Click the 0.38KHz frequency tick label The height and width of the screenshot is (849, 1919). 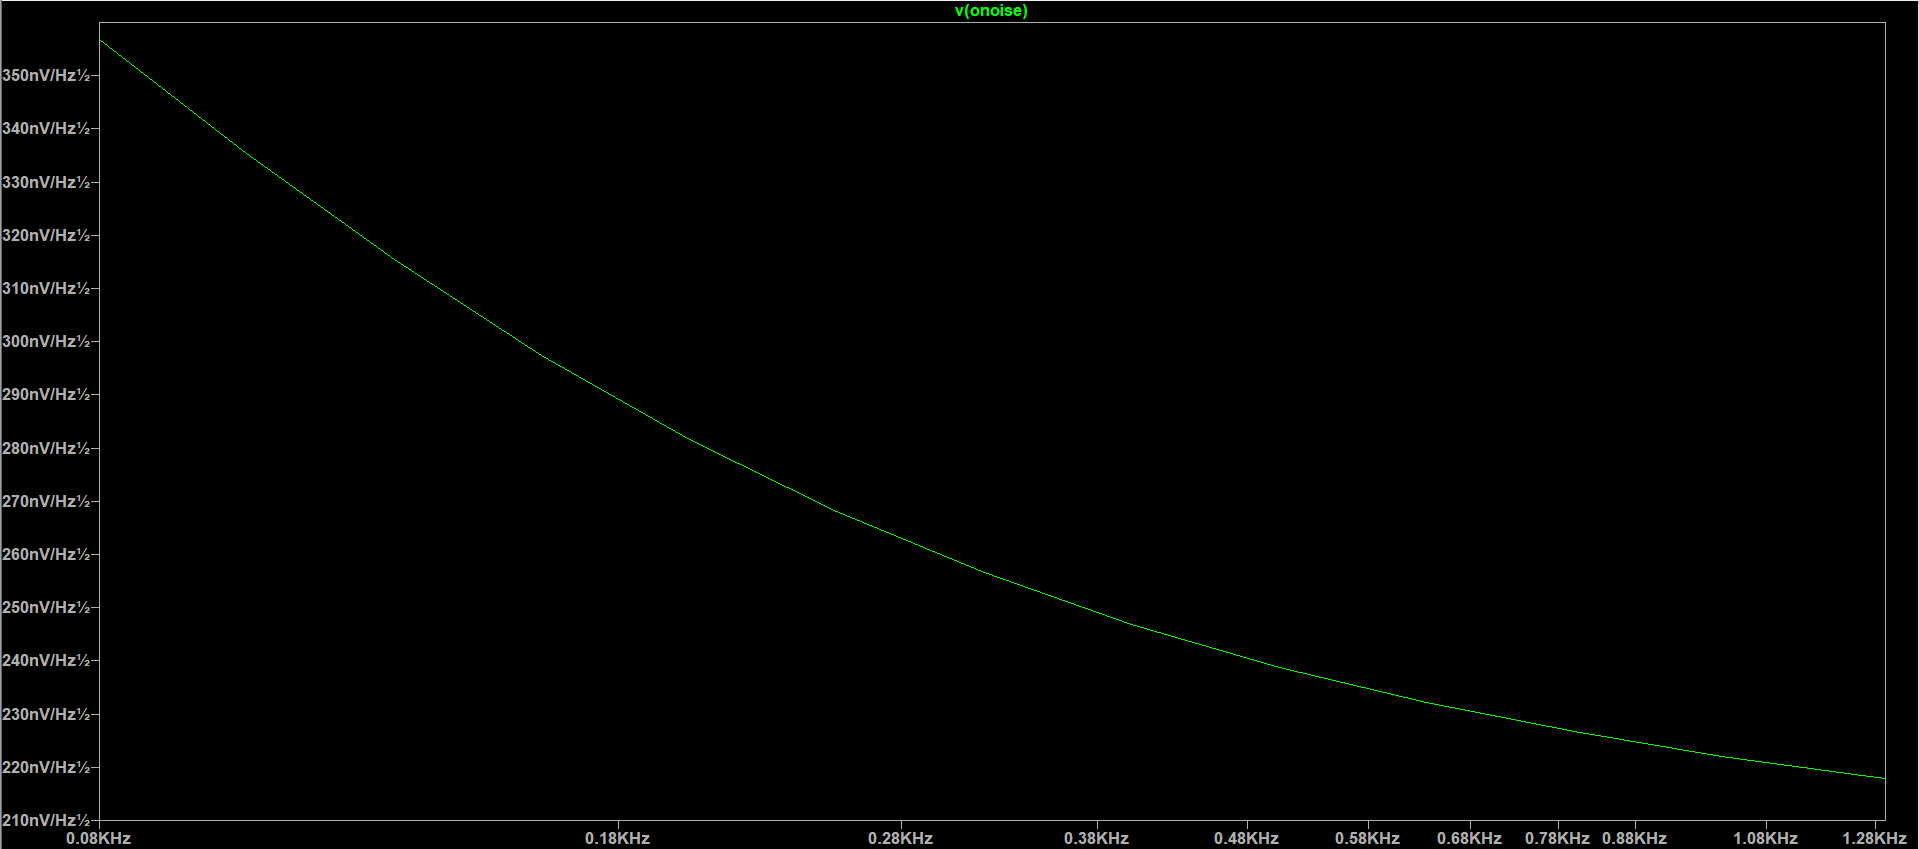(1096, 839)
